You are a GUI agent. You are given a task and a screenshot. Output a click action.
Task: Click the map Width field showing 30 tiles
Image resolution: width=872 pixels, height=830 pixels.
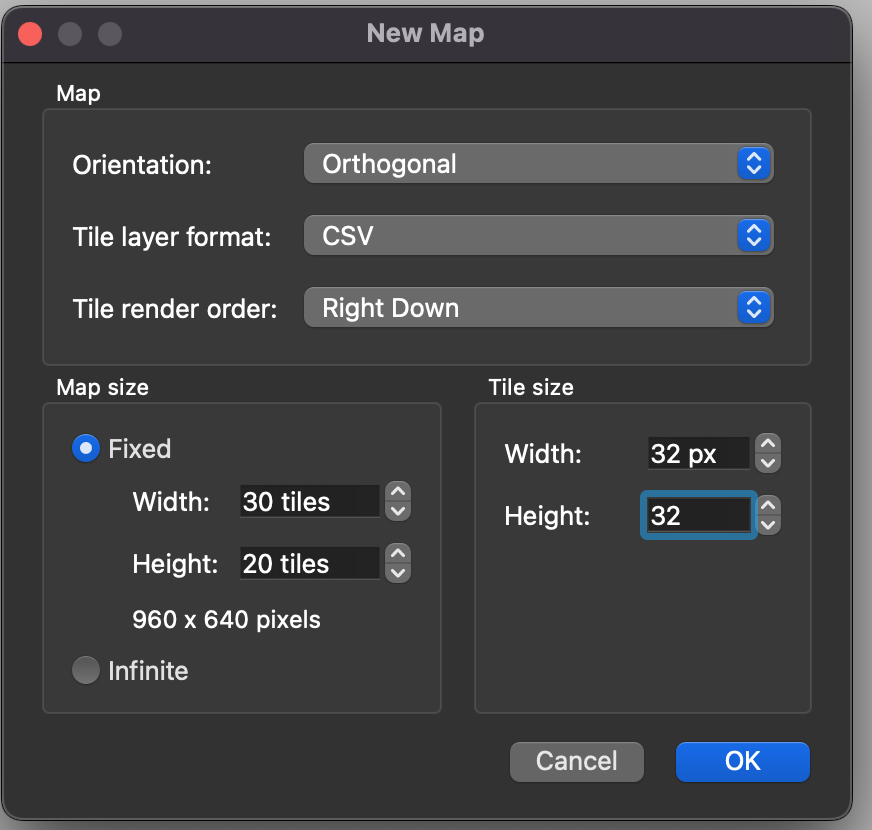click(310, 501)
